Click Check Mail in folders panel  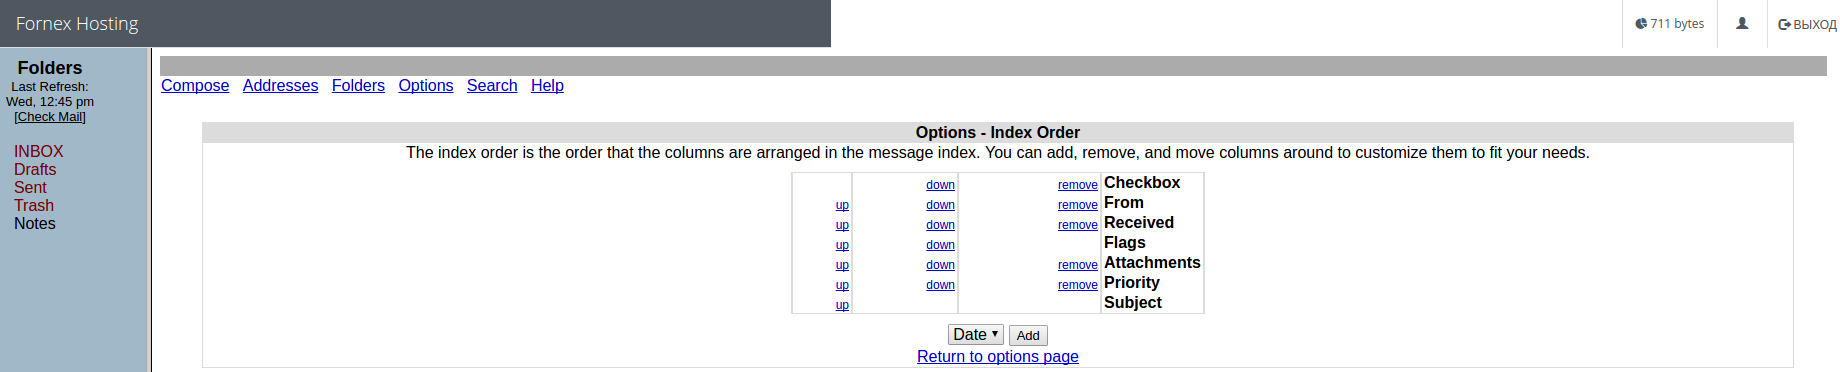point(50,117)
